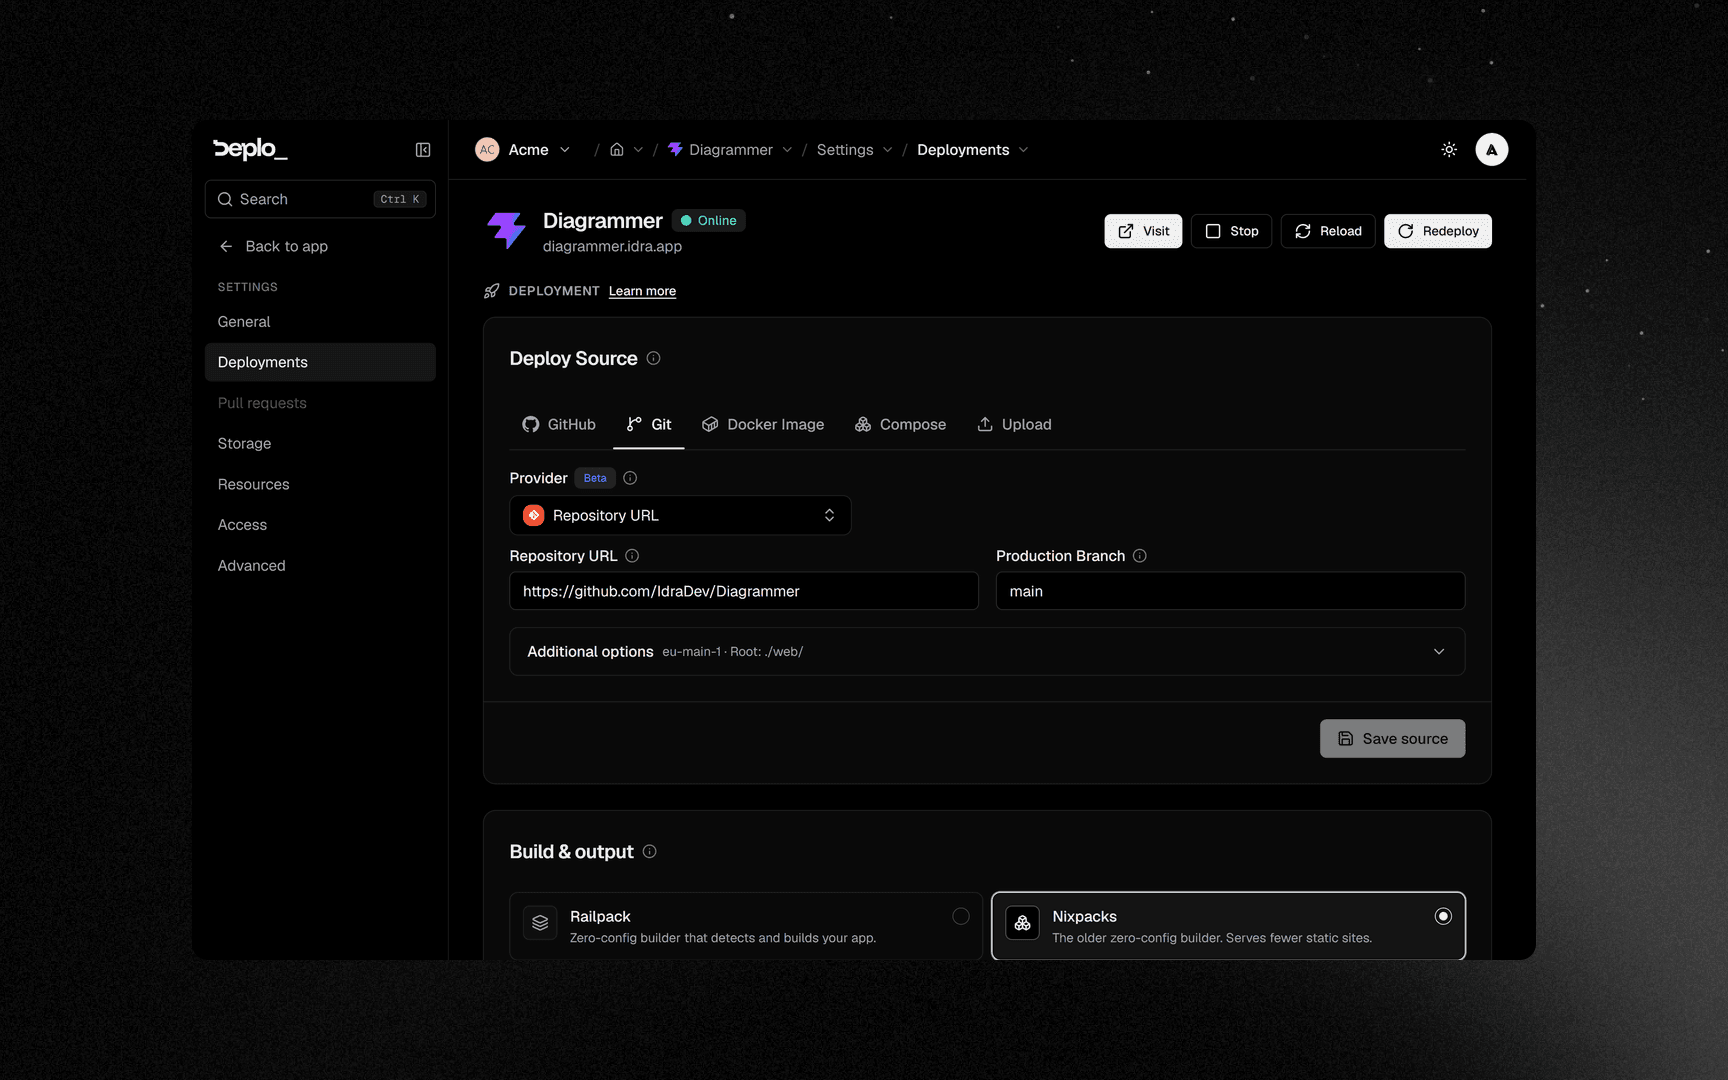Viewport: 1728px width, 1080px height.
Task: Click the Visit button
Action: point(1143,231)
